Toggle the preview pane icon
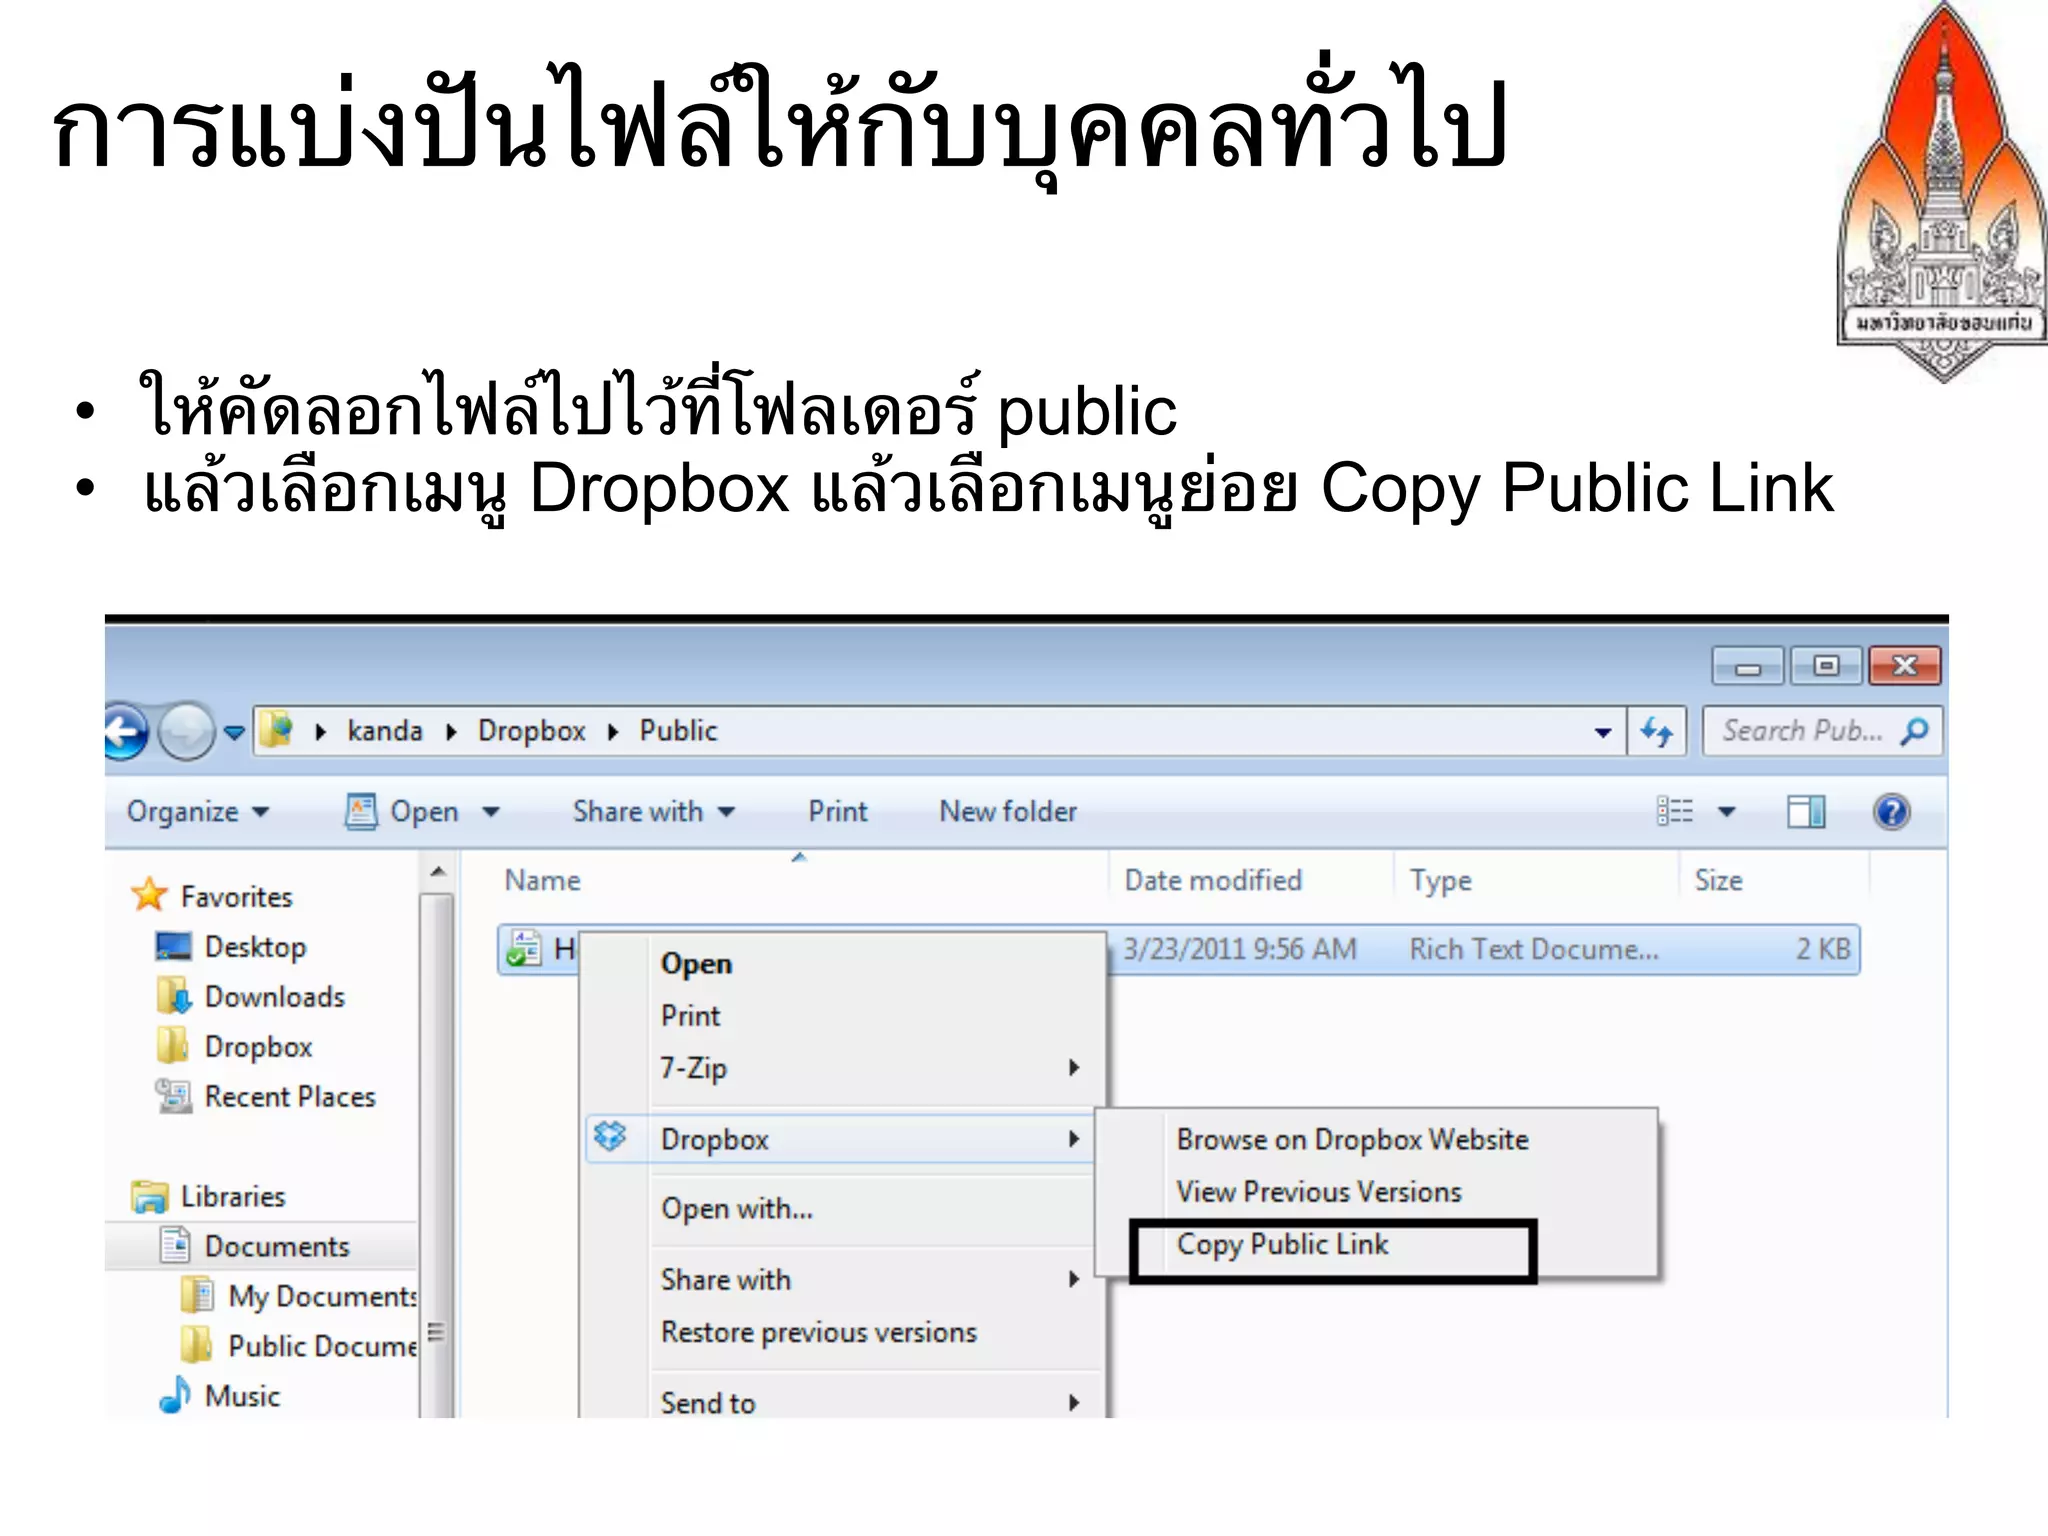Image resolution: width=2048 pixels, height=1536 pixels. [1806, 811]
